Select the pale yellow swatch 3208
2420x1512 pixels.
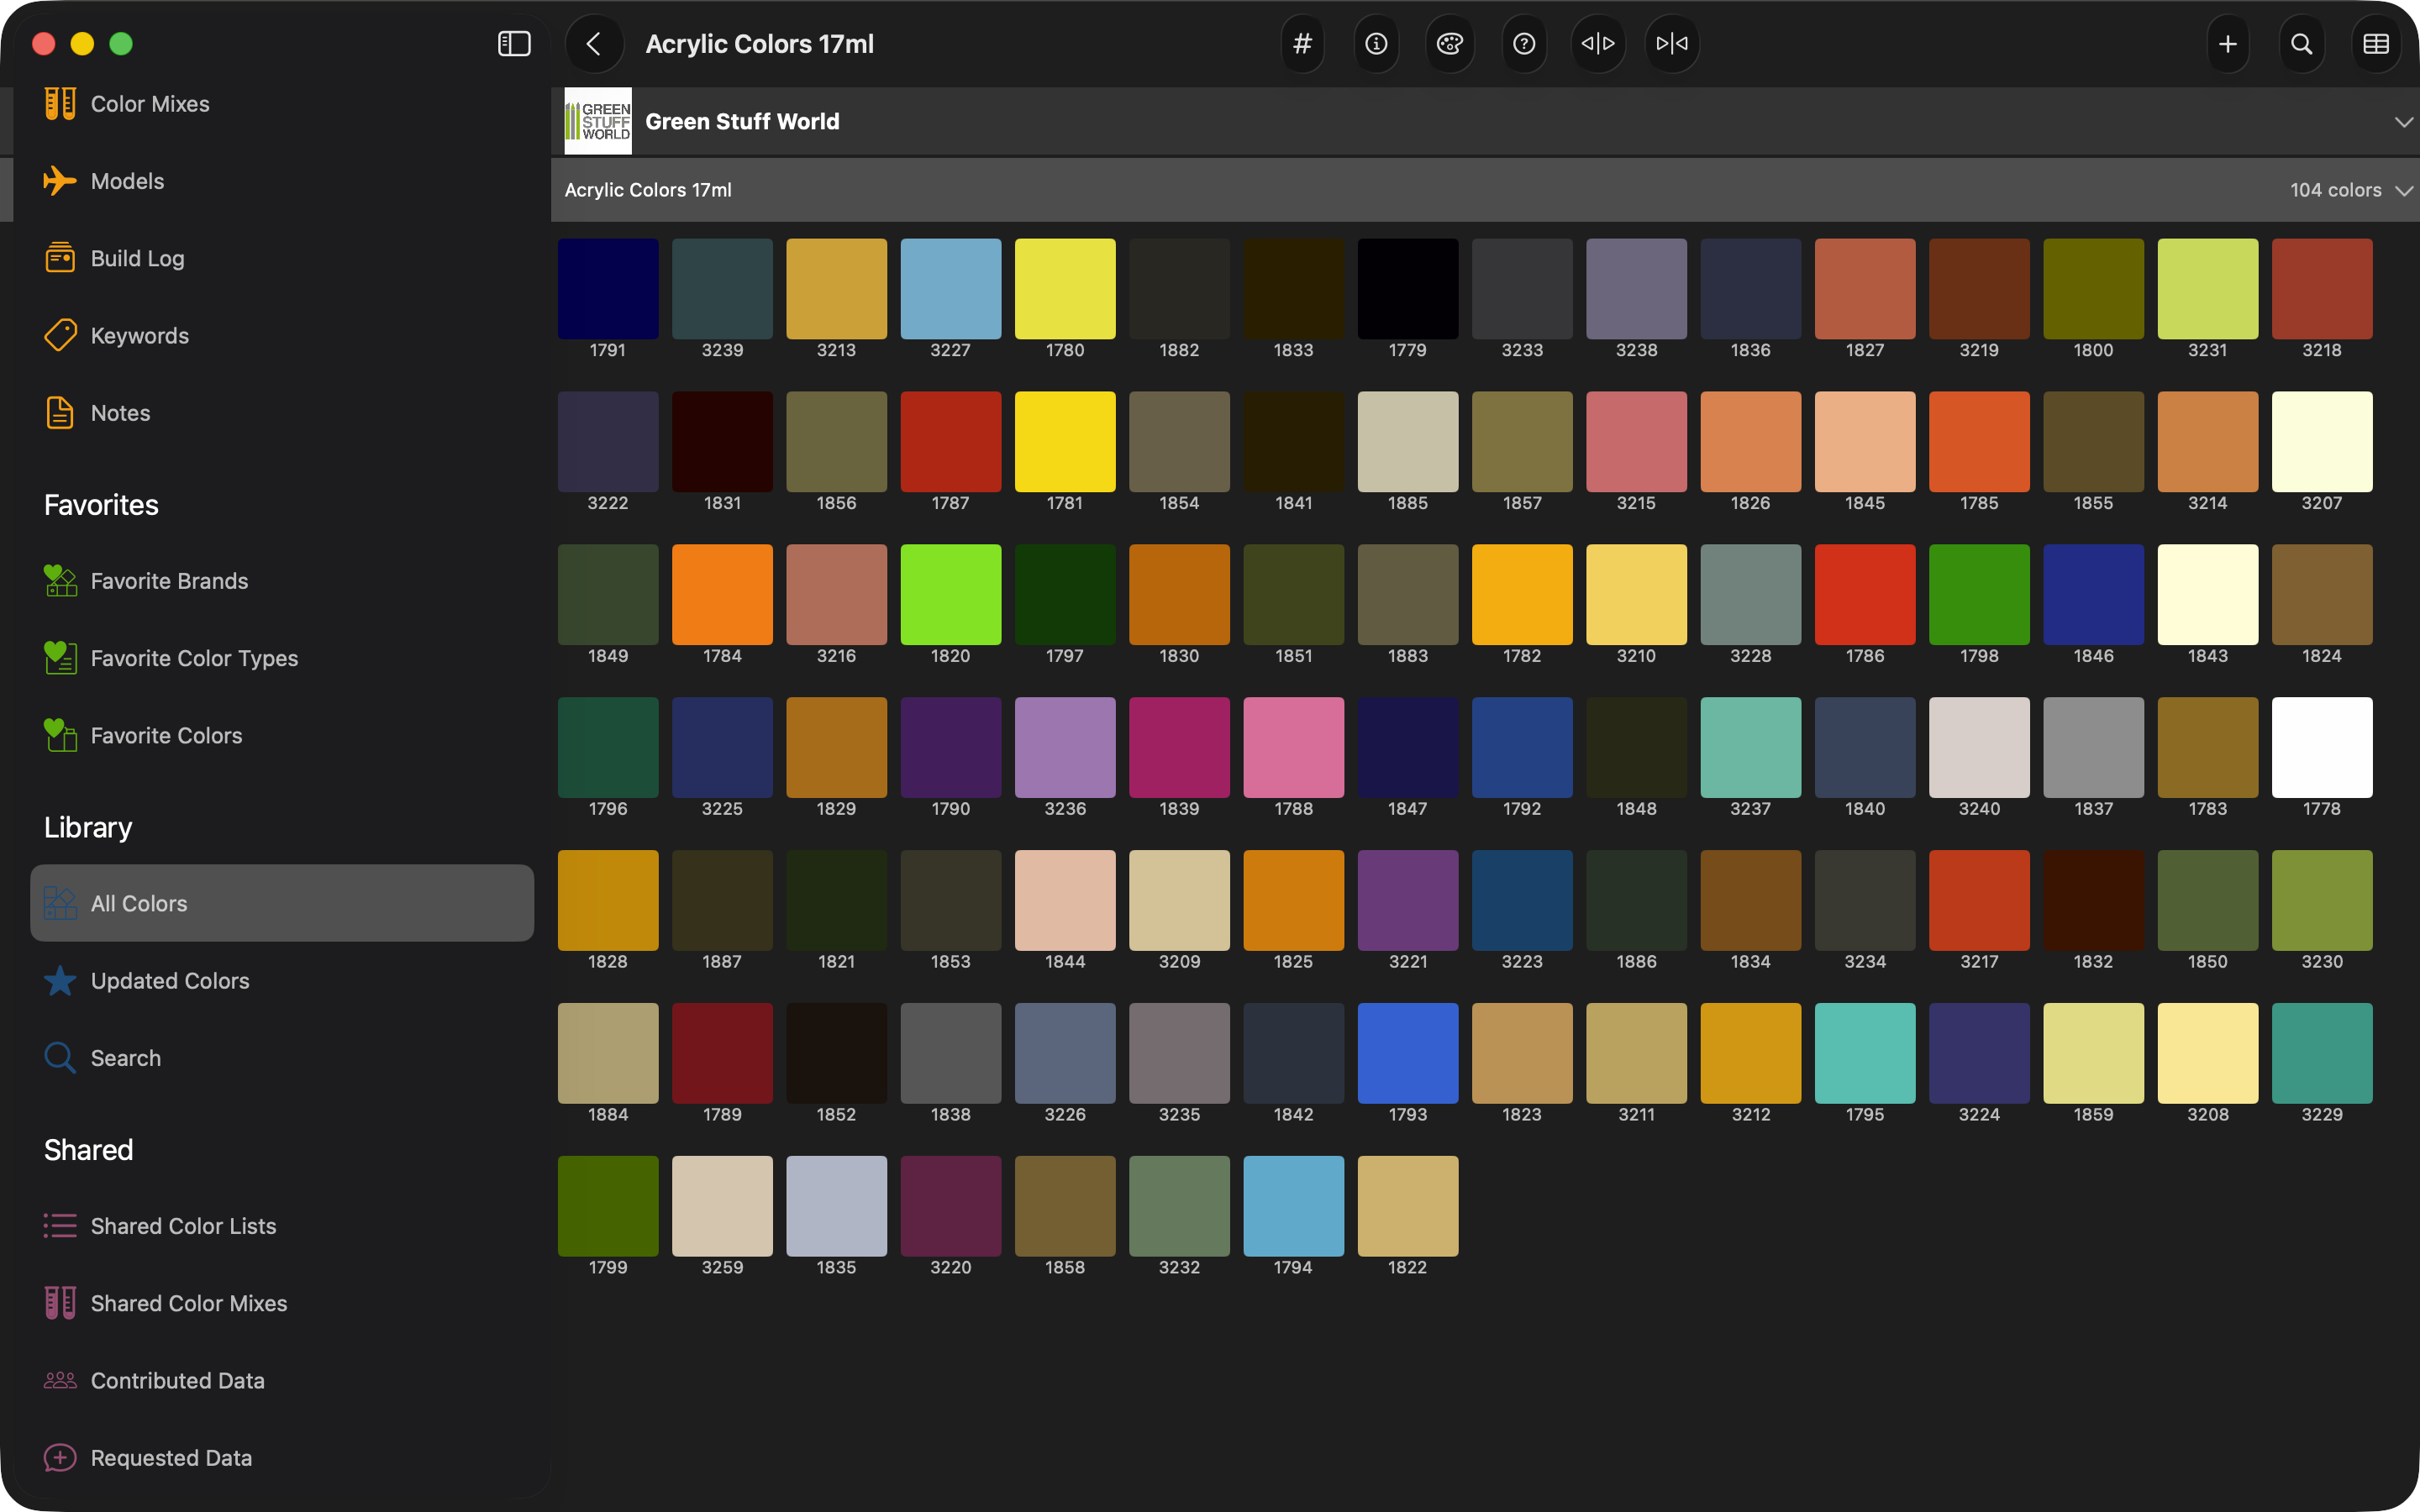pos(2208,1053)
